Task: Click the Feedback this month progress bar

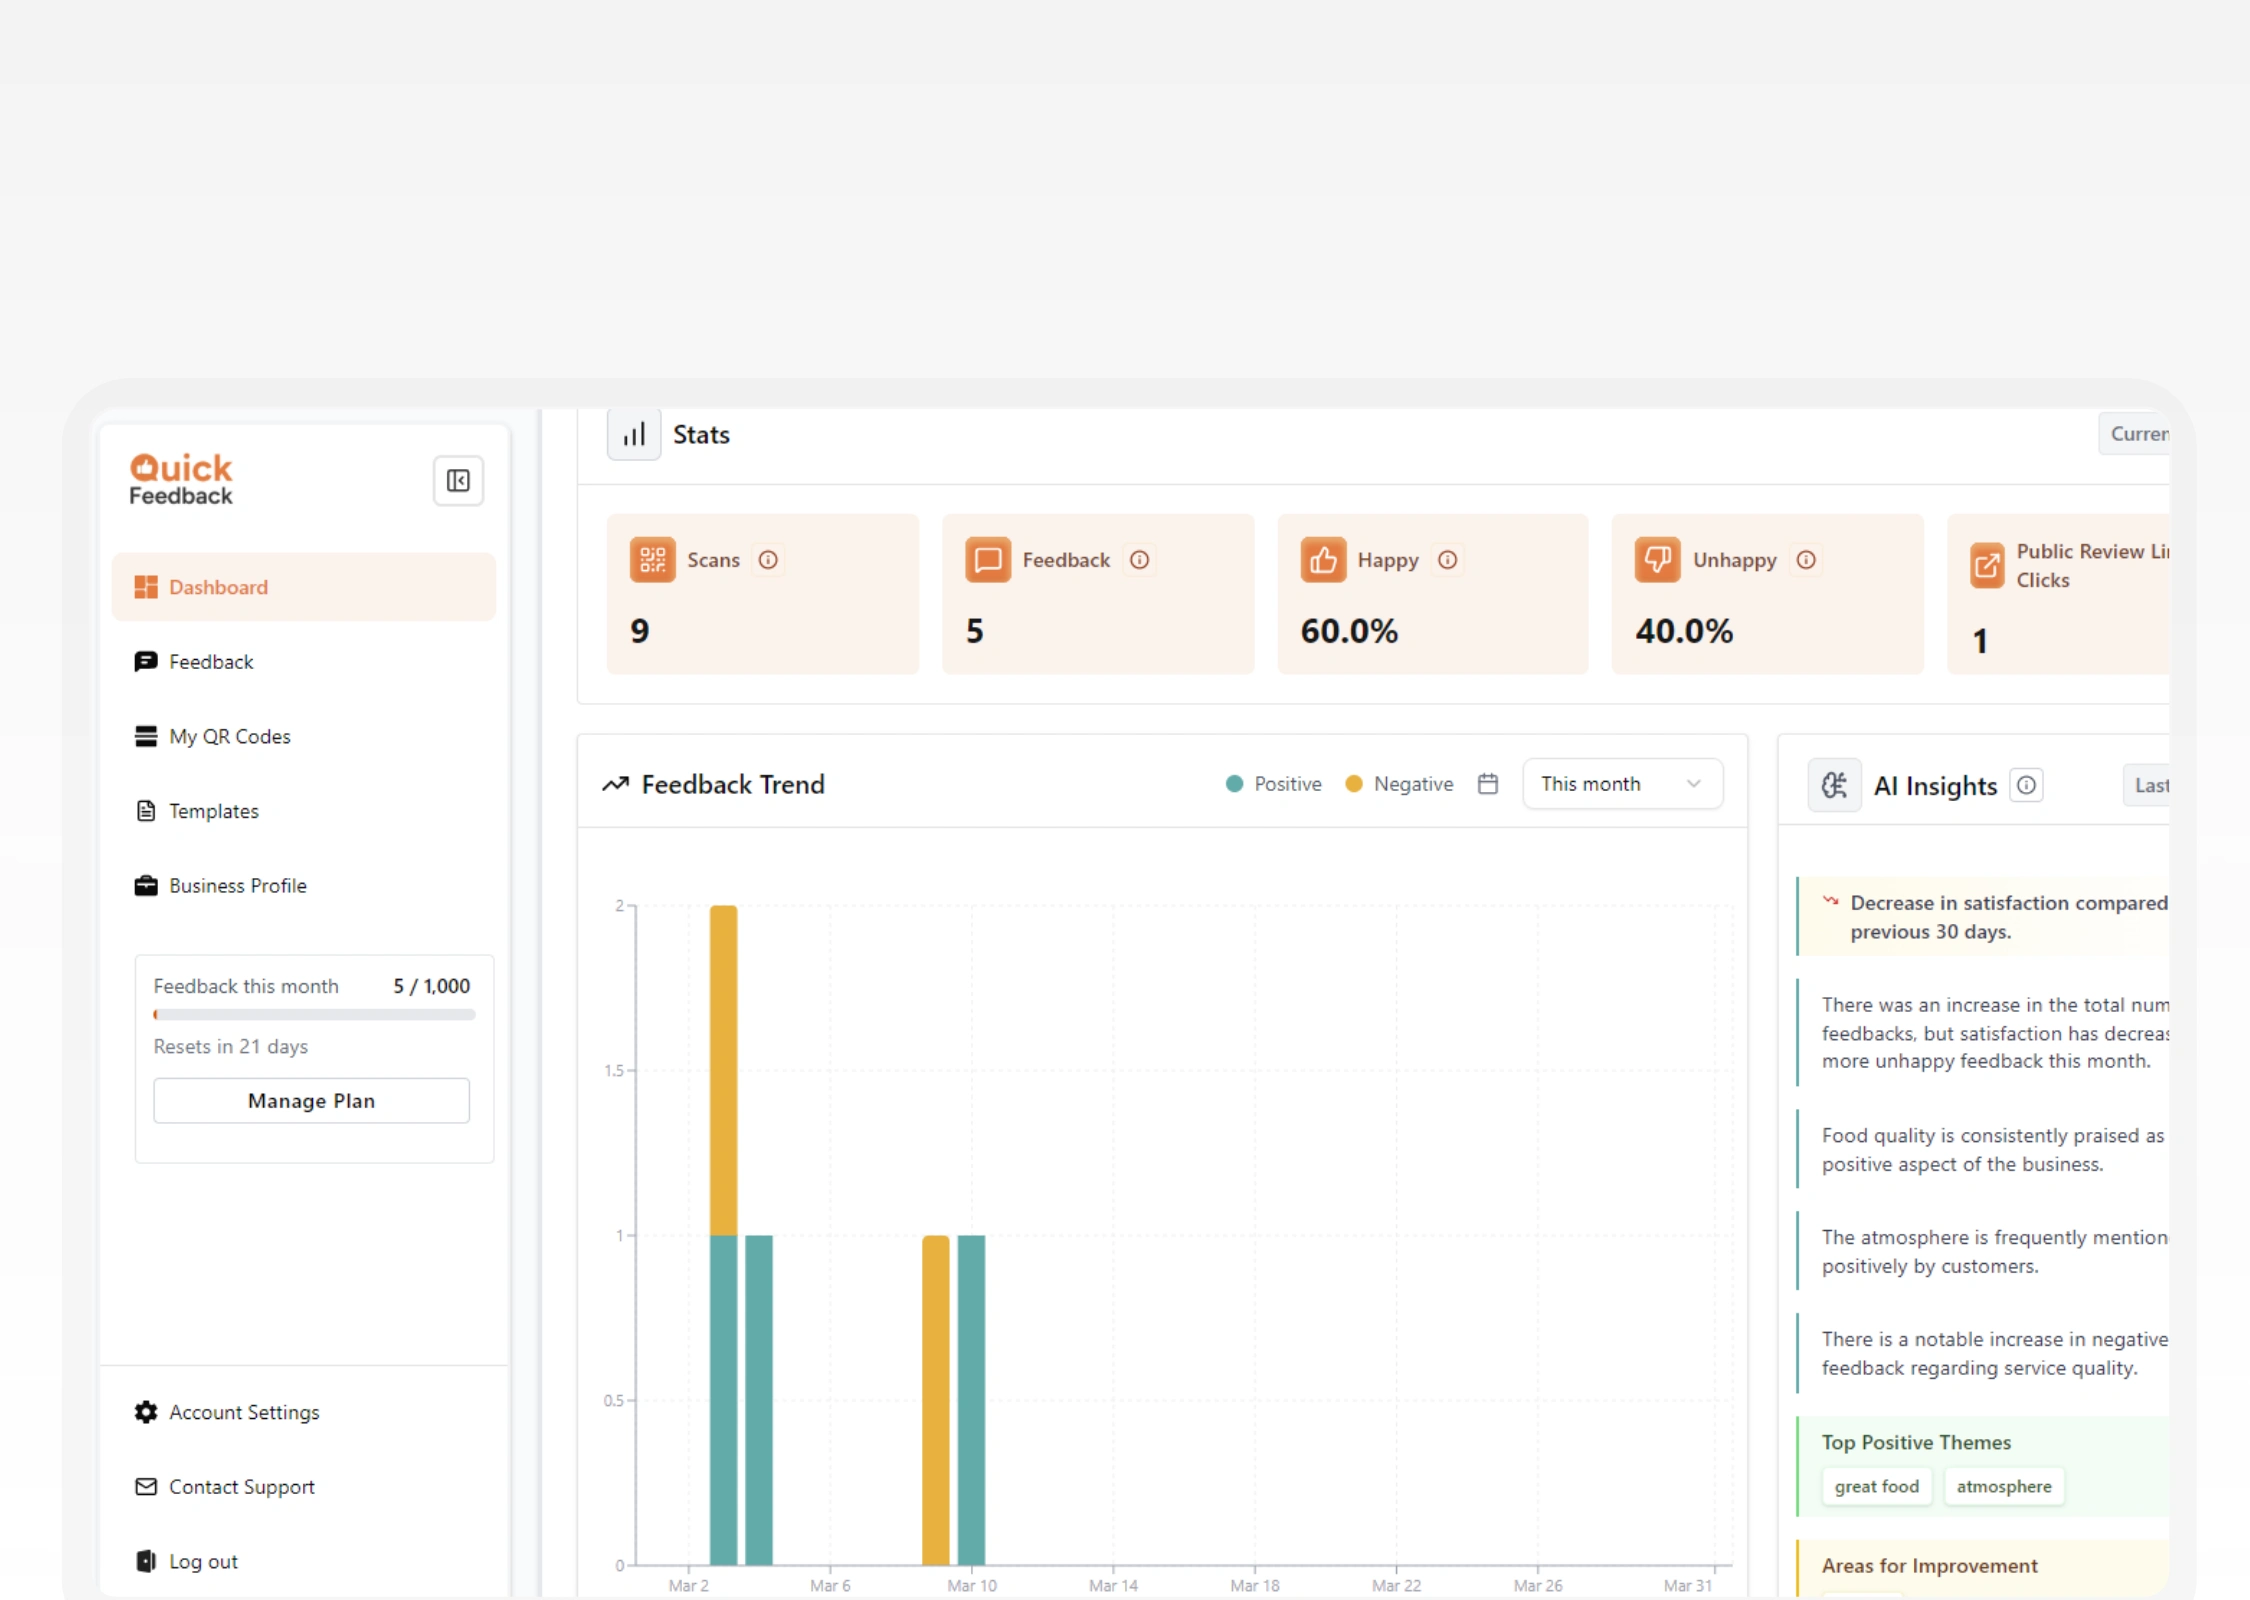Action: click(x=313, y=1015)
